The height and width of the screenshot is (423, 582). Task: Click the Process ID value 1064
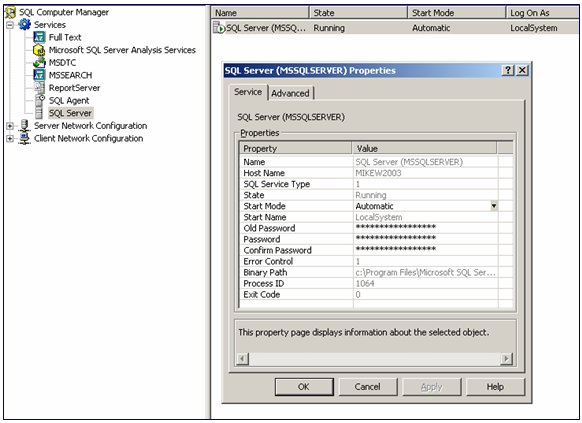click(x=365, y=283)
